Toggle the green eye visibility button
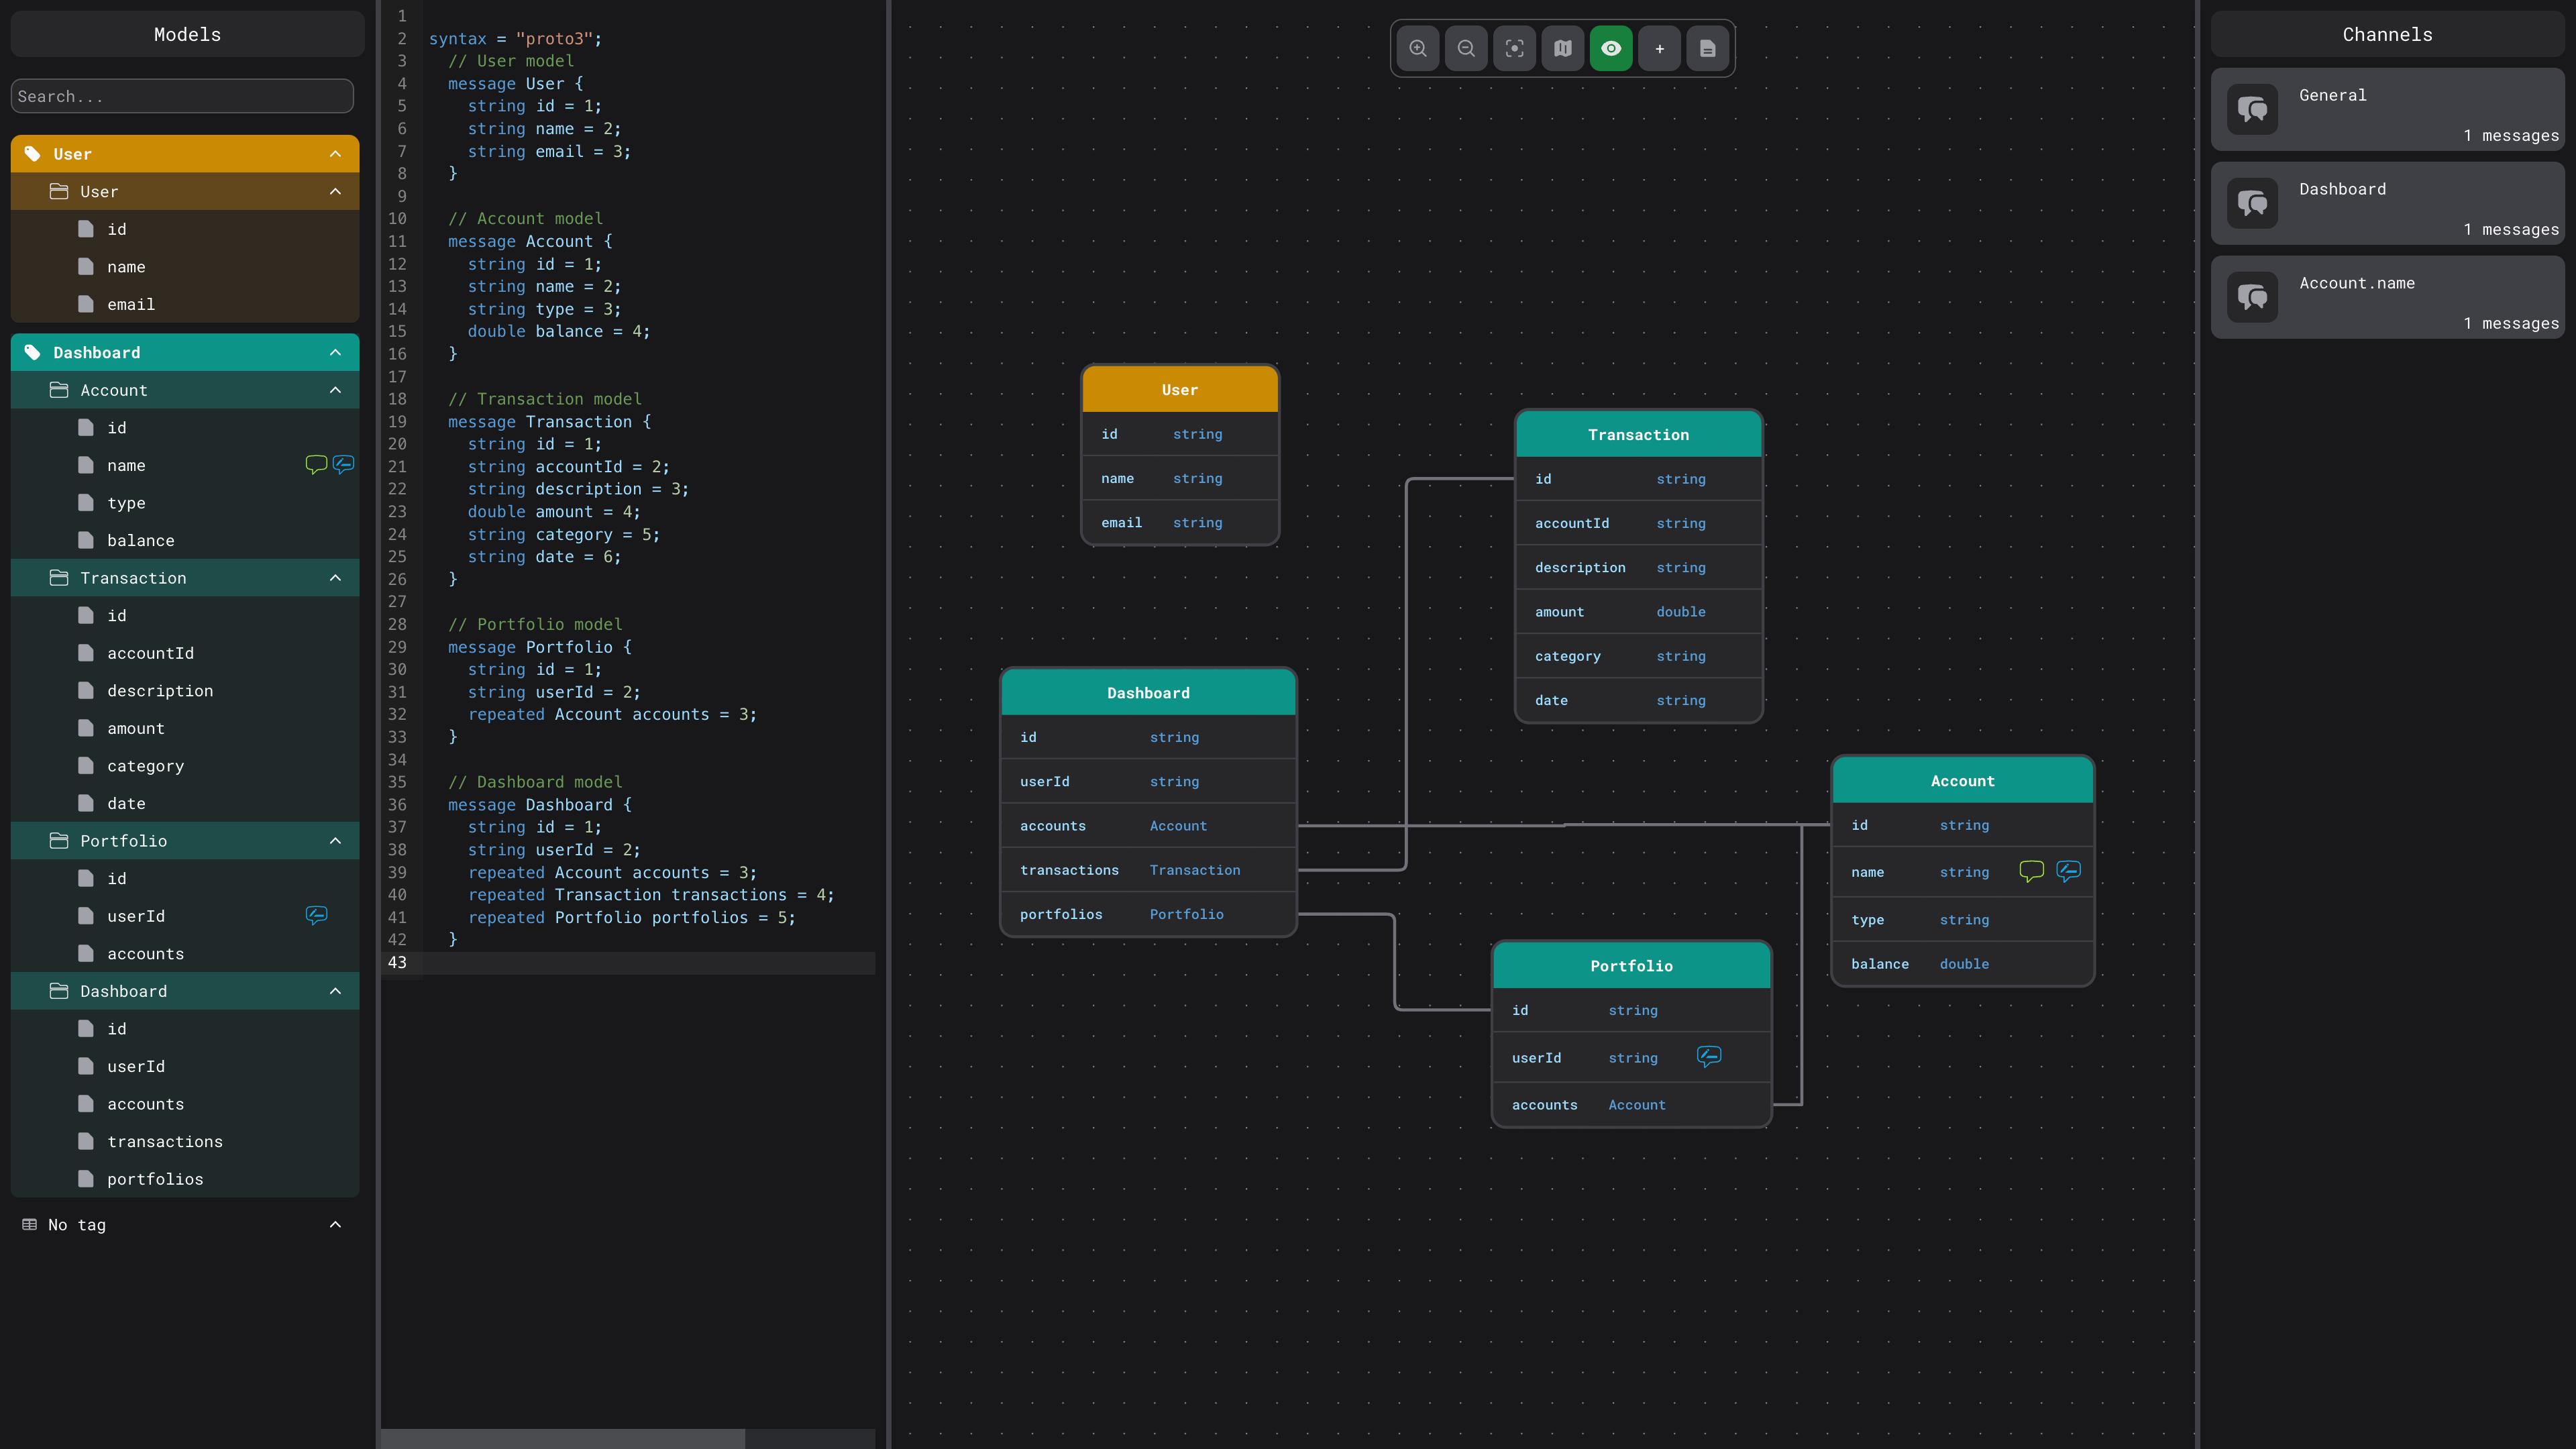Screen dimensions: 2576x1449 tap(1611, 48)
